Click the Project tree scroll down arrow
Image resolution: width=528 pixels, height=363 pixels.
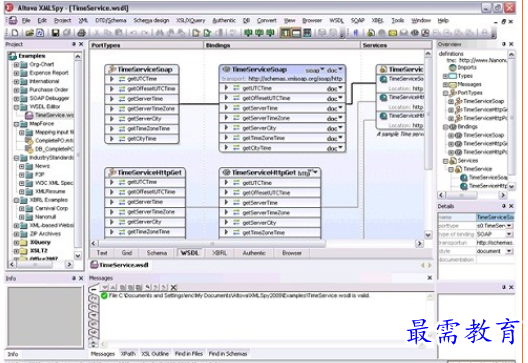click(78, 256)
